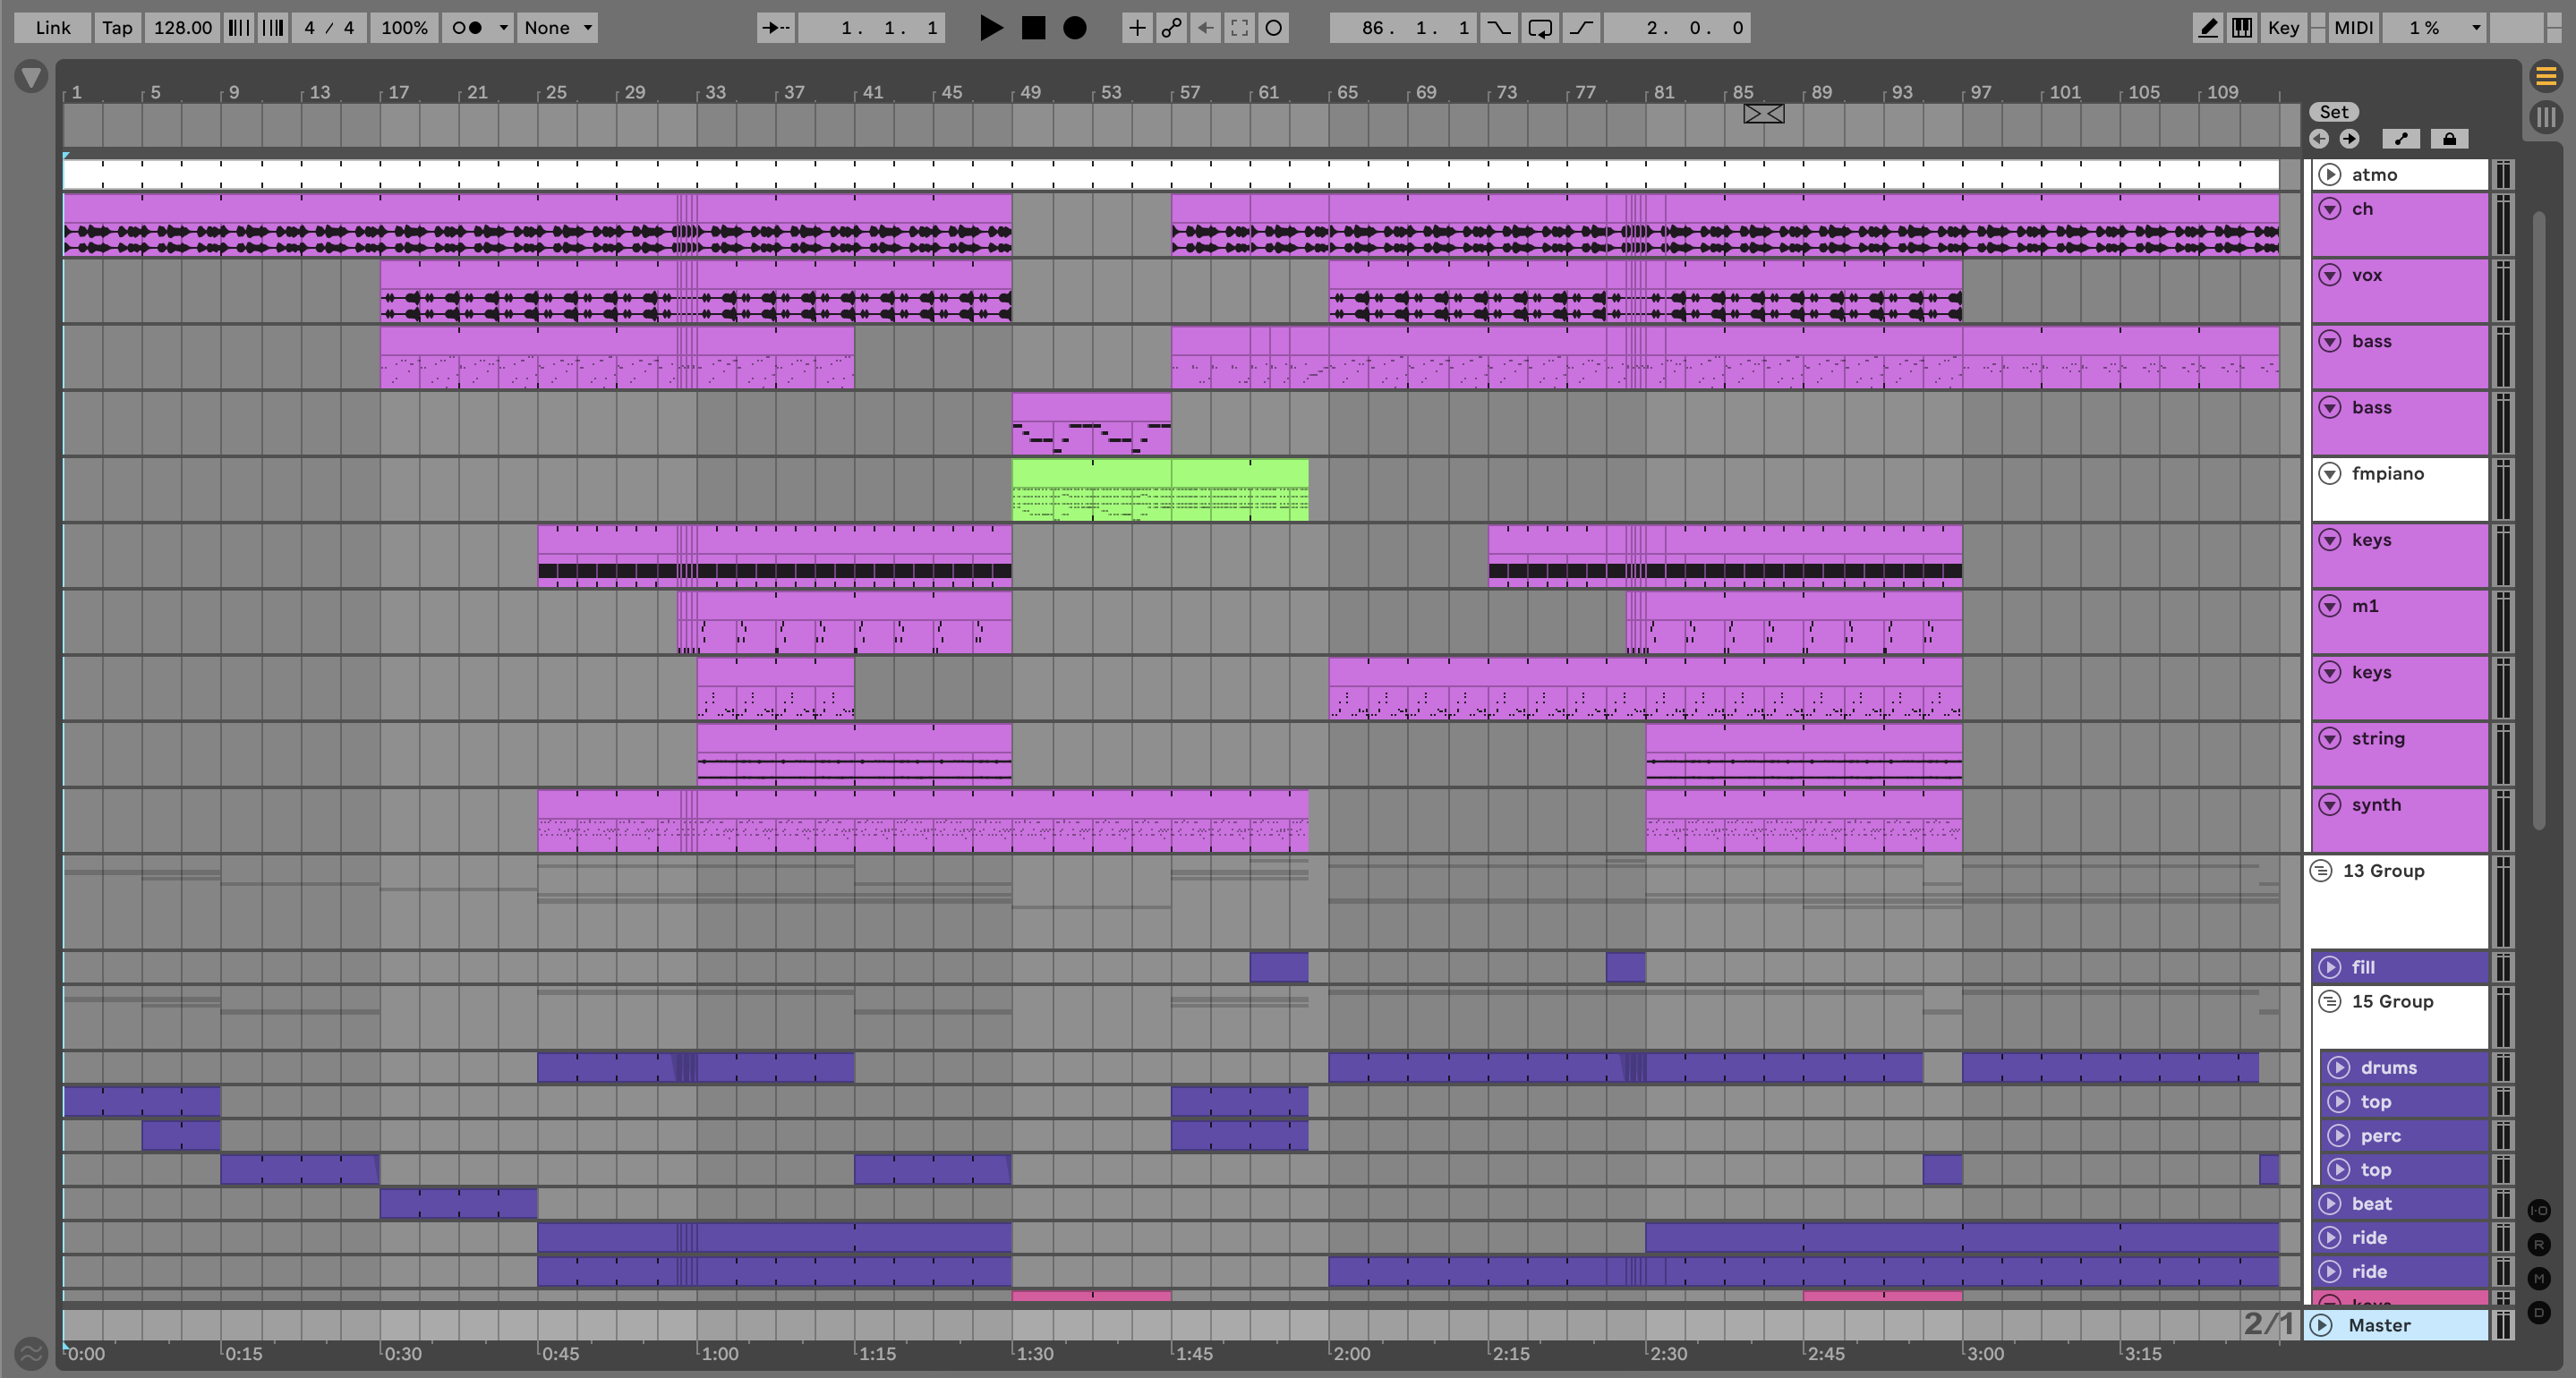Switch to Session View icon
2576x1378 pixels.
2546,117
